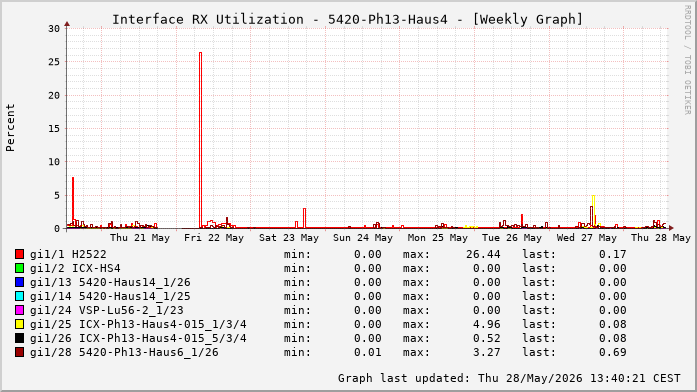This screenshot has height=392, width=697.
Task: Click the 'Sat 23 May' axis label
Action: pos(289,238)
